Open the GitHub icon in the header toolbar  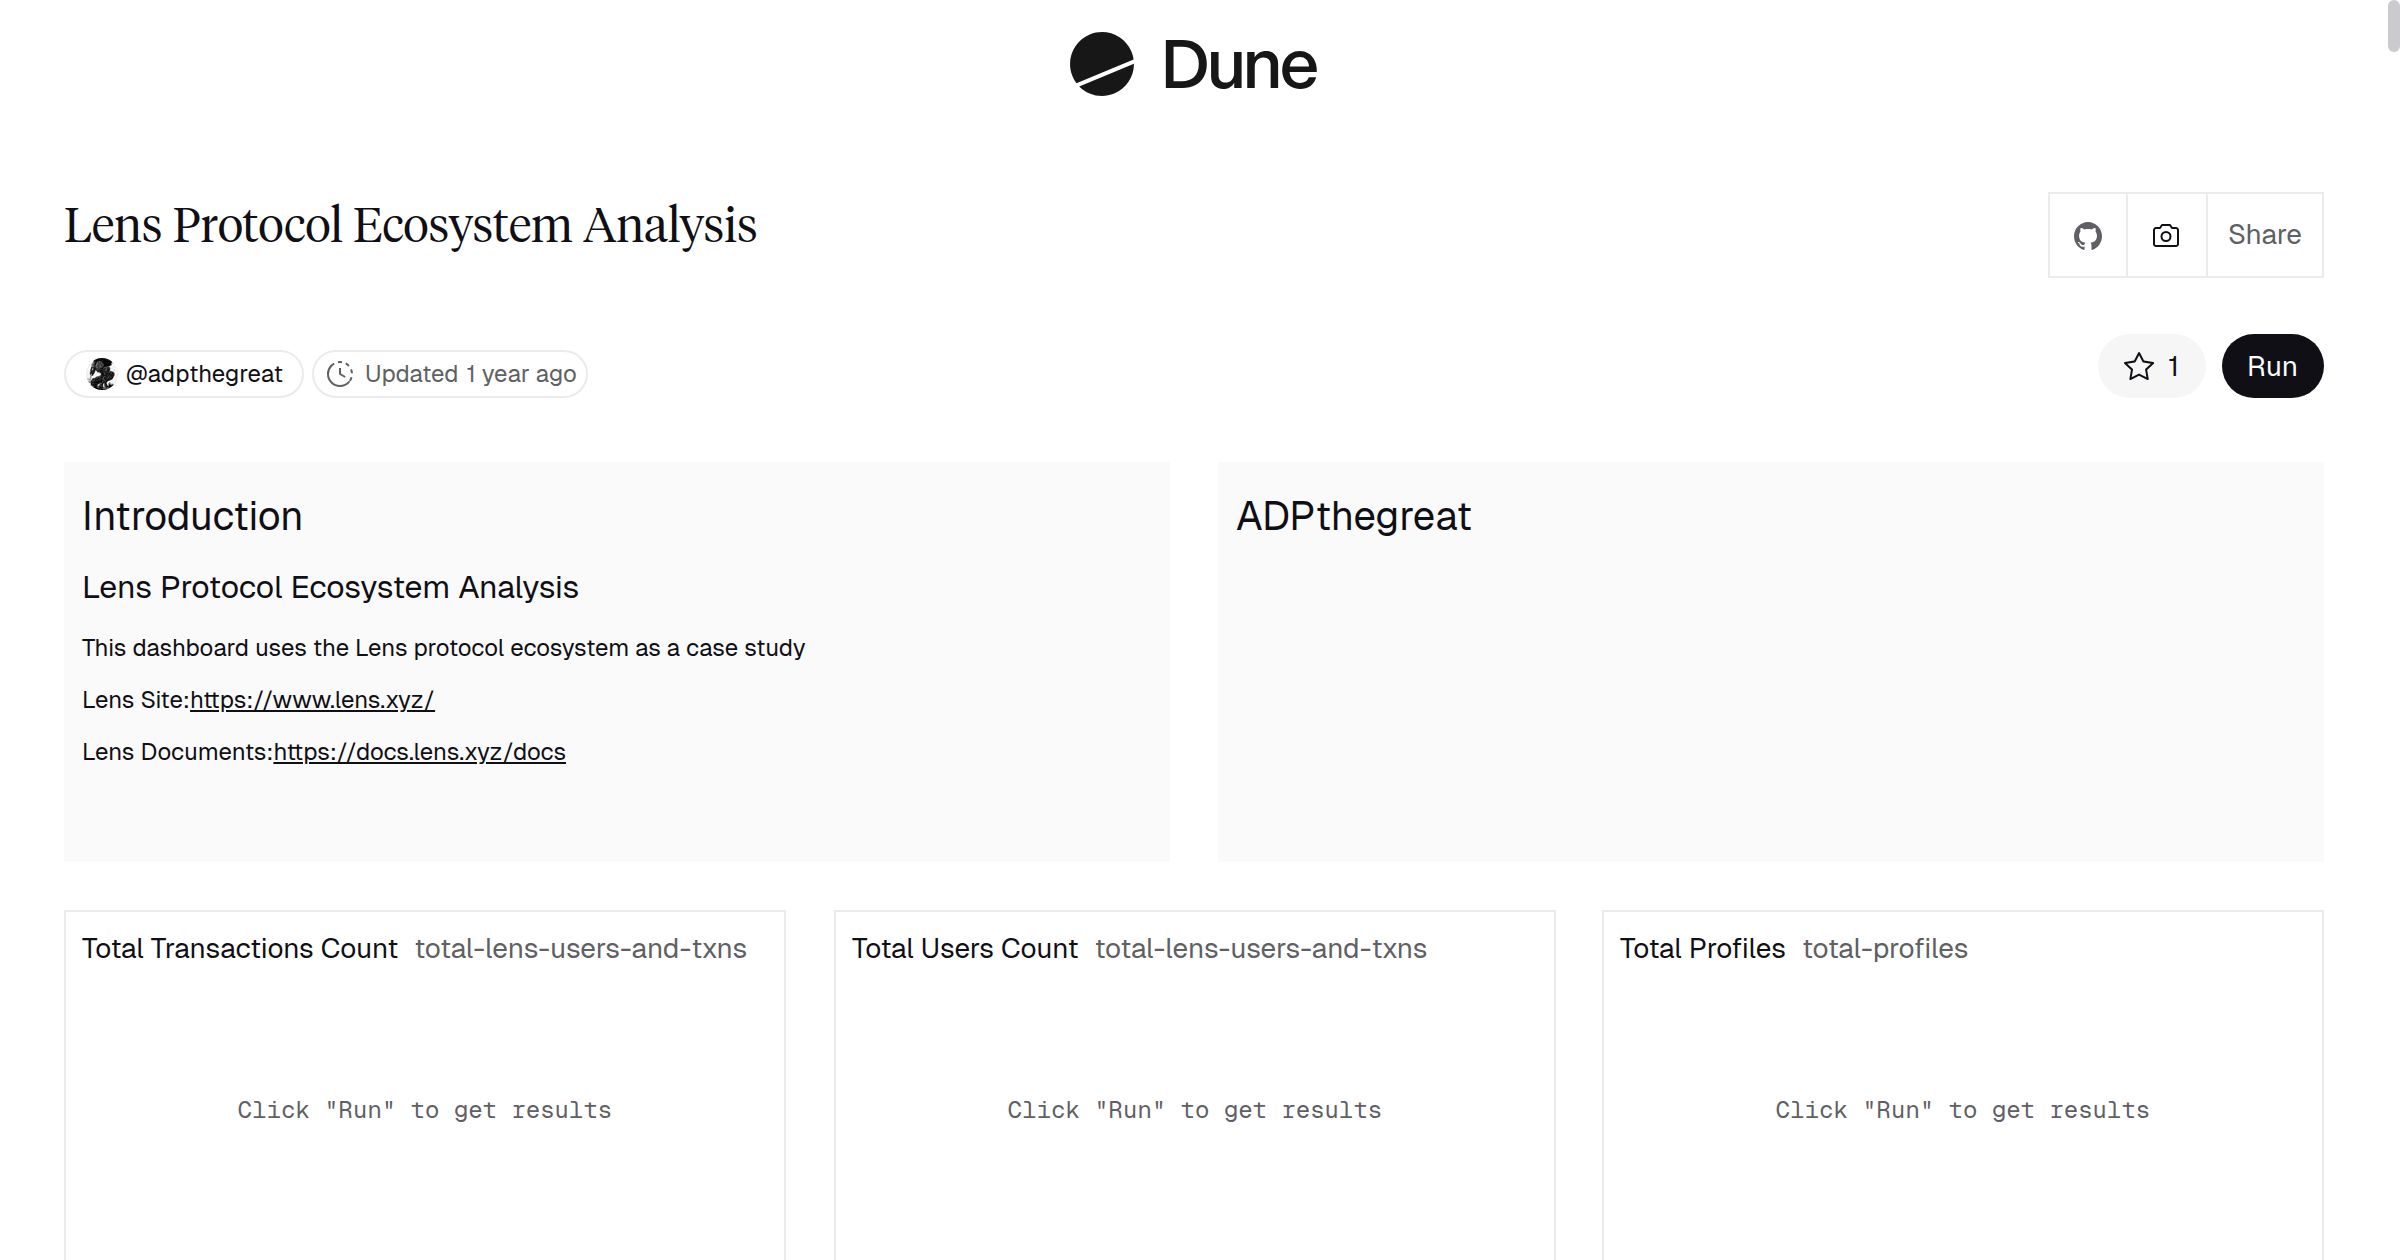2087,234
